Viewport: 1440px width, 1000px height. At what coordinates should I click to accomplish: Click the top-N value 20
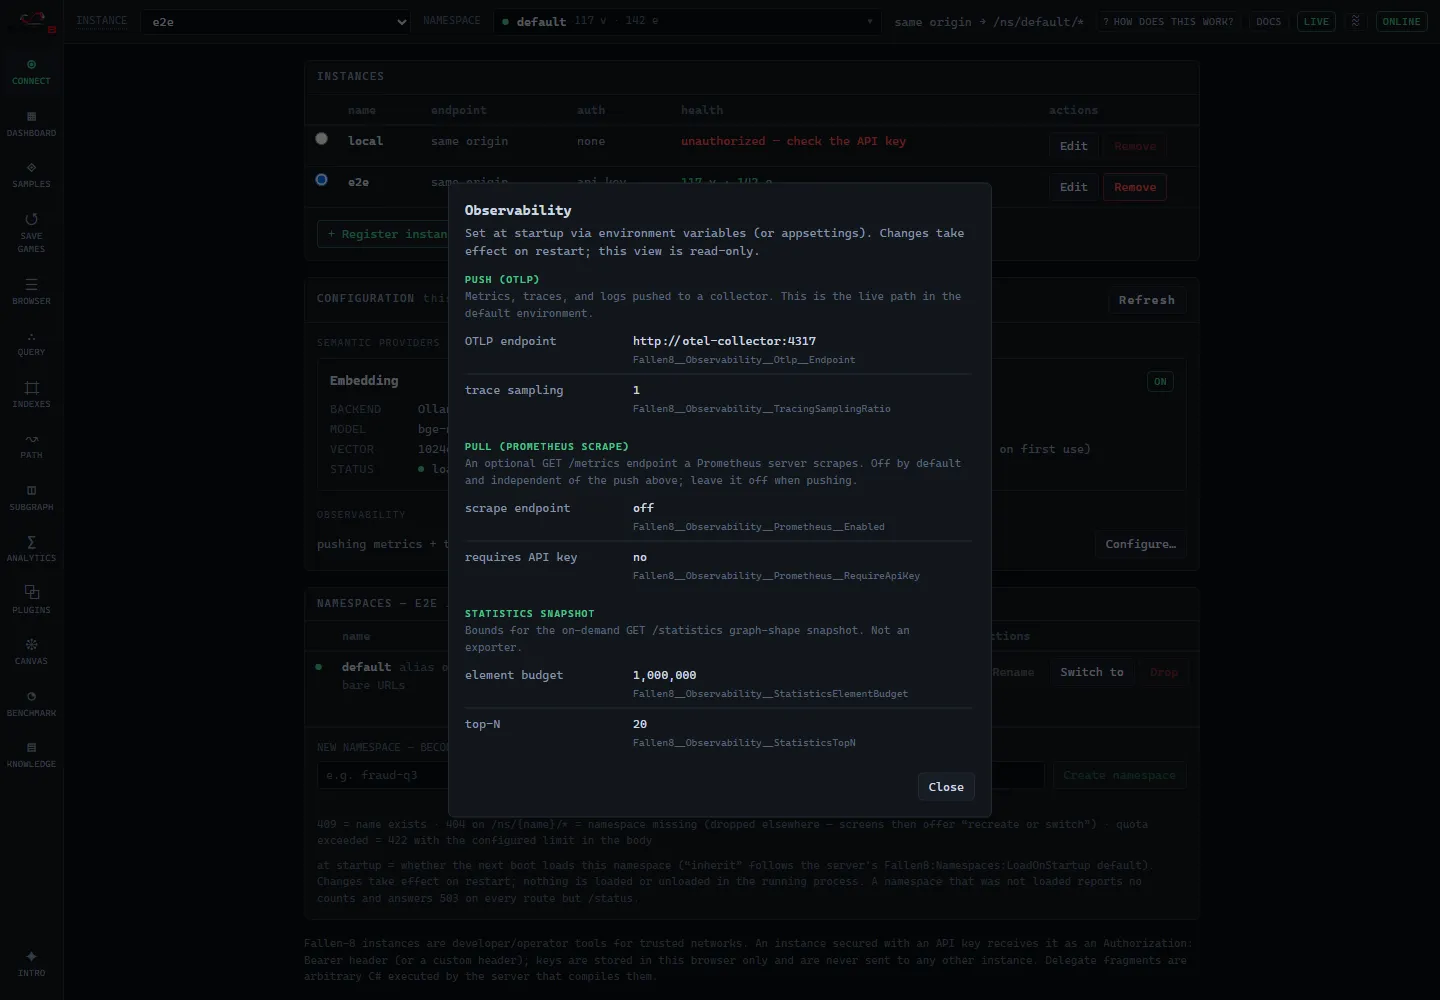pos(640,724)
